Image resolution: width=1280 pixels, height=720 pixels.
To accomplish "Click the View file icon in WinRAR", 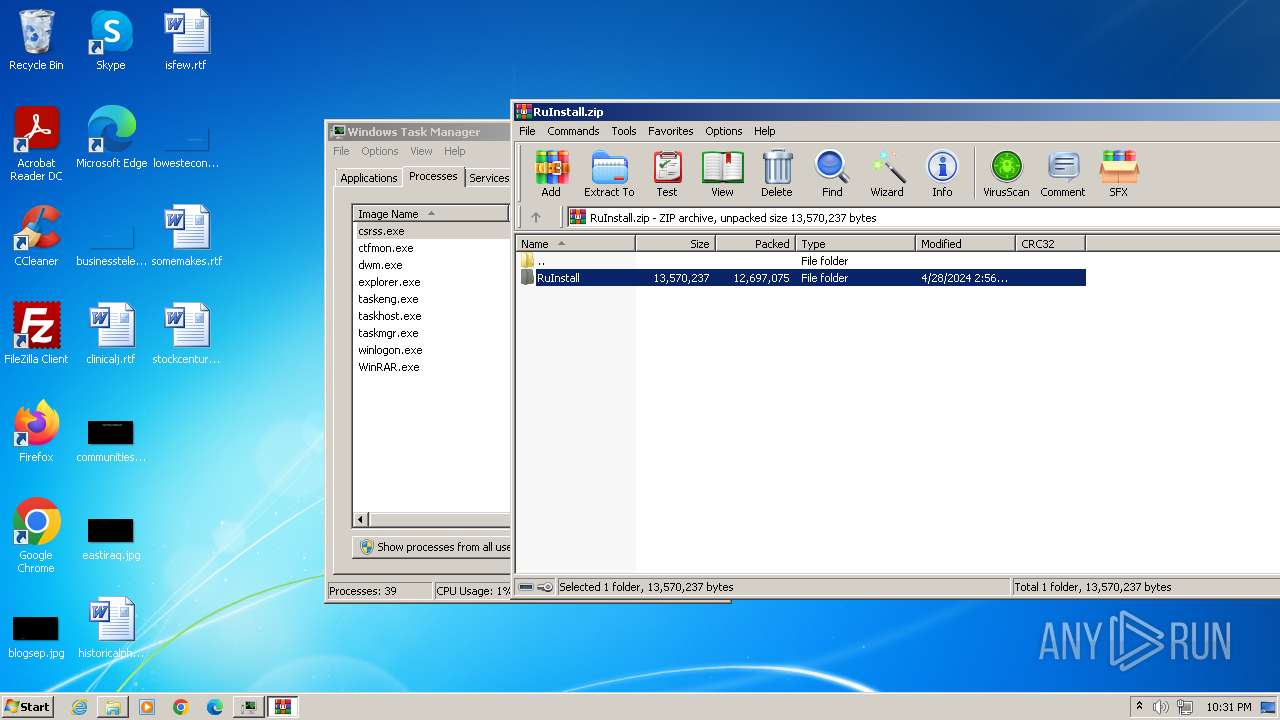I will tap(722, 173).
